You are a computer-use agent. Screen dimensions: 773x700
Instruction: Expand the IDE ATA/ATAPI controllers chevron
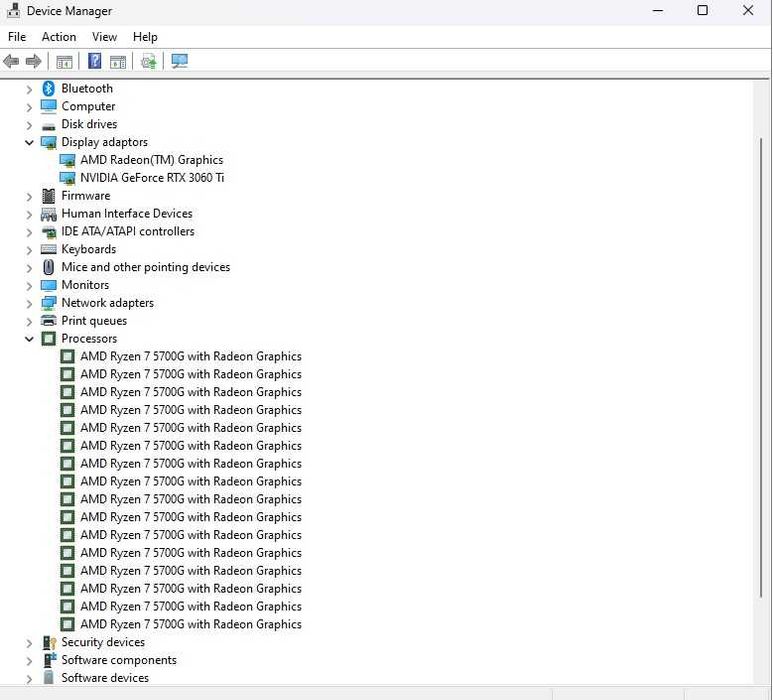pyautogui.click(x=29, y=232)
